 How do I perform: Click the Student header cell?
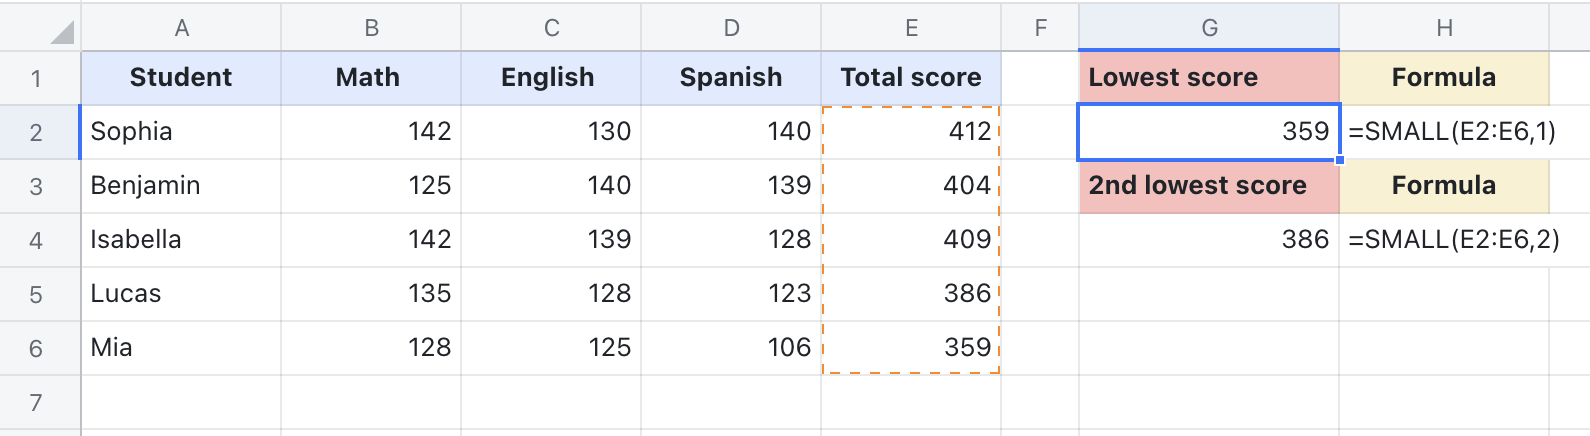[181, 78]
